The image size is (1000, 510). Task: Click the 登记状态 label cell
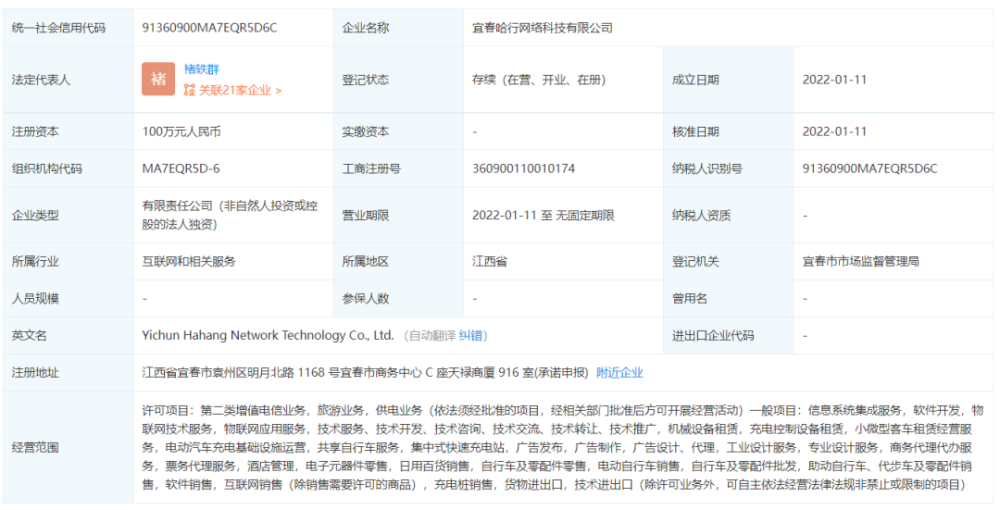[398, 80]
